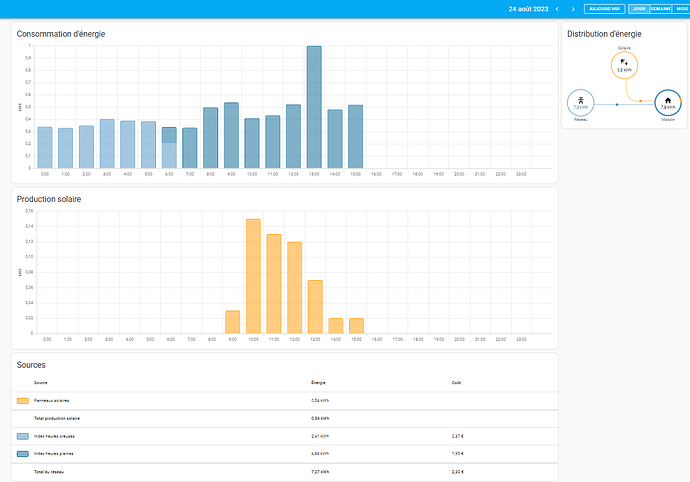Click the Solaire panel icon in distribution
The image size is (690, 482).
[624, 64]
